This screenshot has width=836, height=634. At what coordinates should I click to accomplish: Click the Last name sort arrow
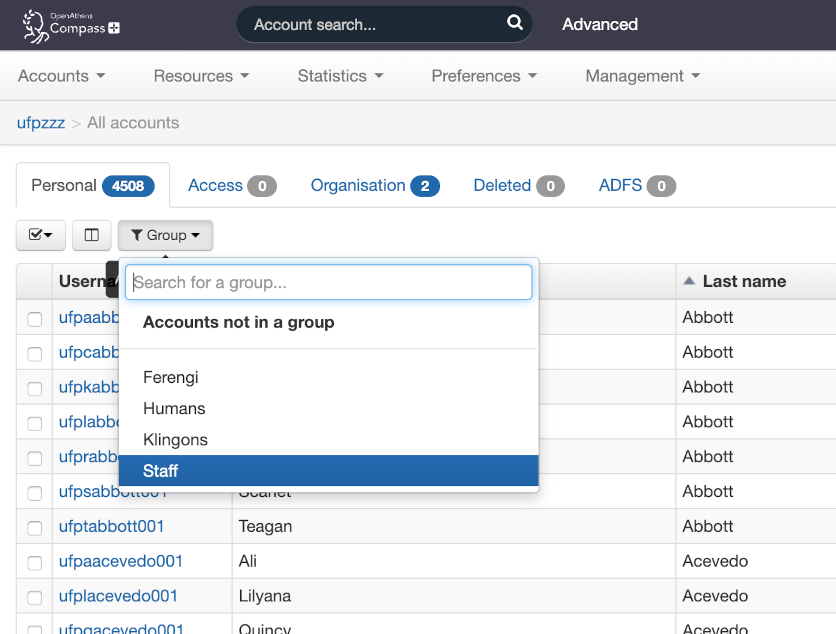pos(689,281)
